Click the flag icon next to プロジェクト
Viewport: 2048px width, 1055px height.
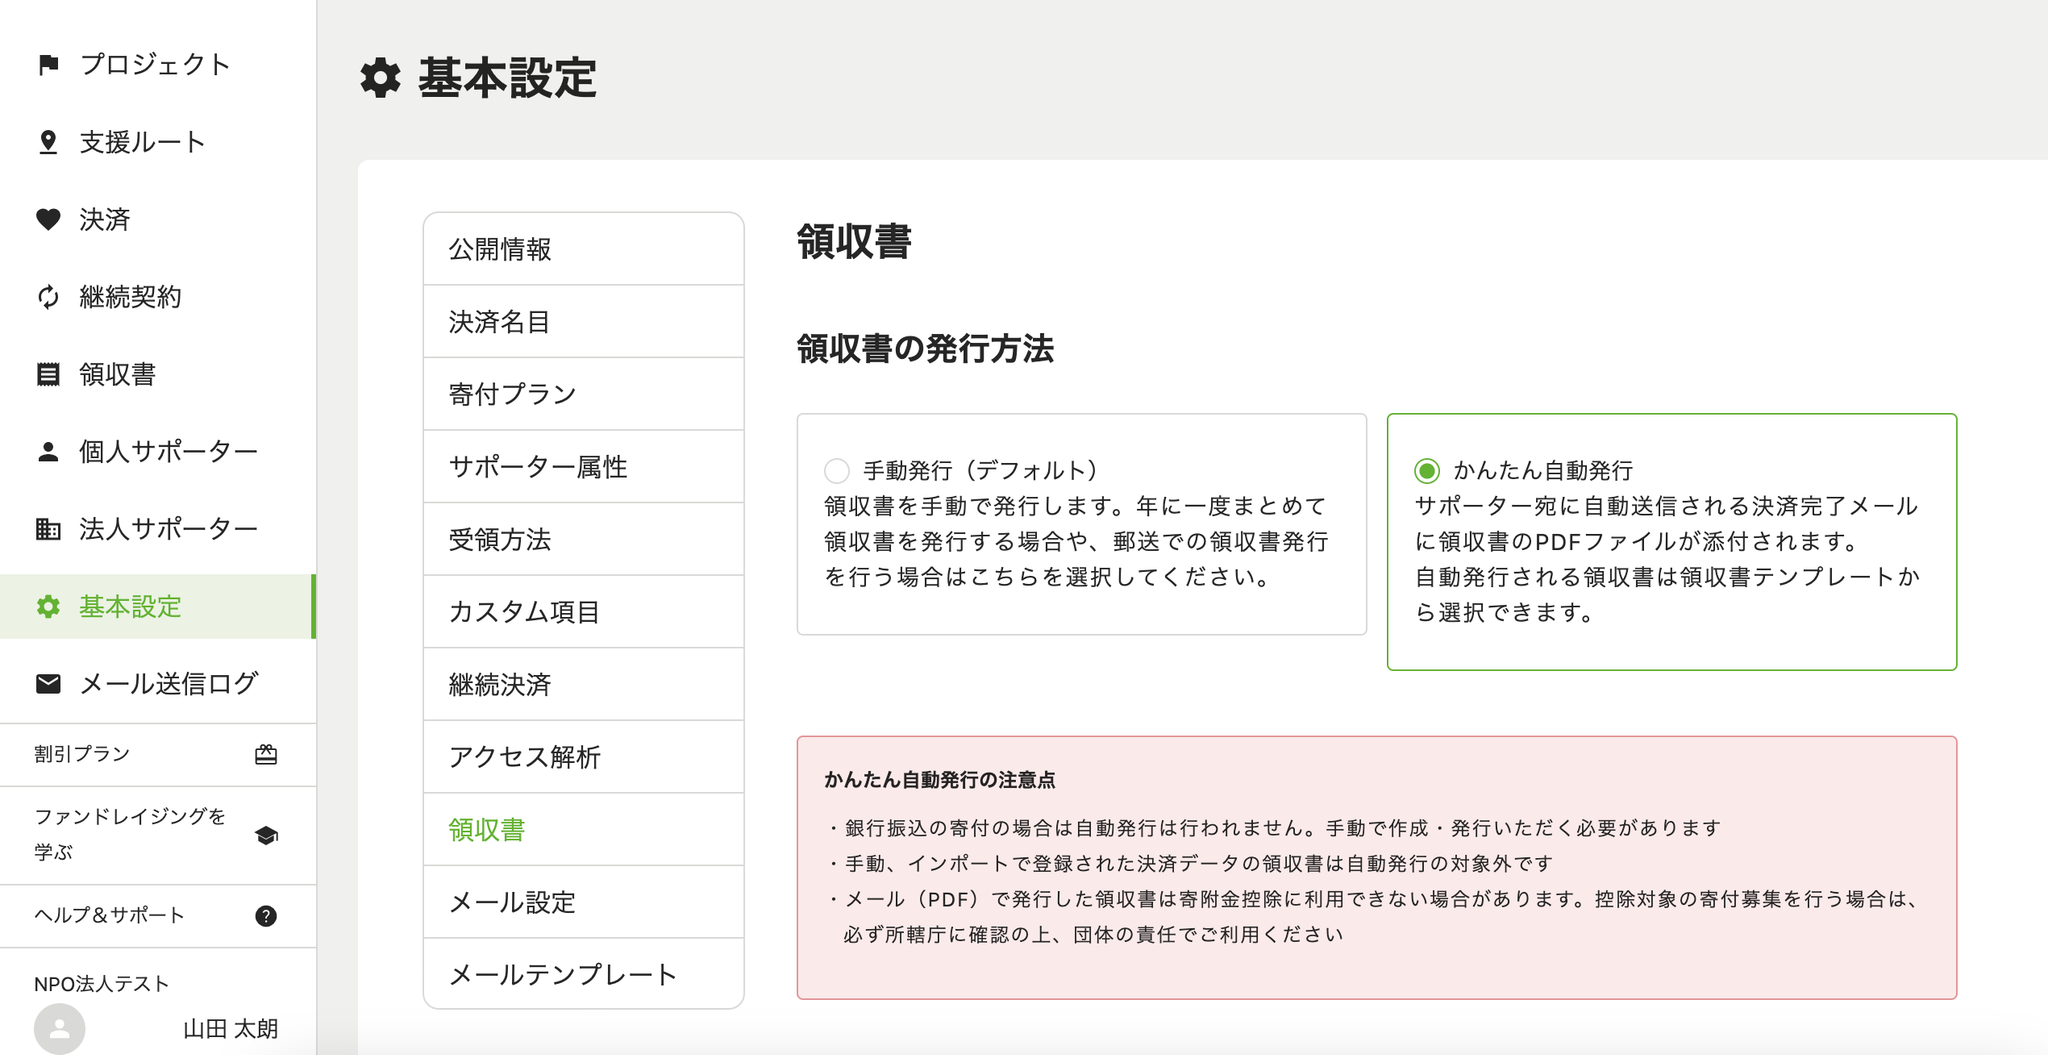[48, 65]
